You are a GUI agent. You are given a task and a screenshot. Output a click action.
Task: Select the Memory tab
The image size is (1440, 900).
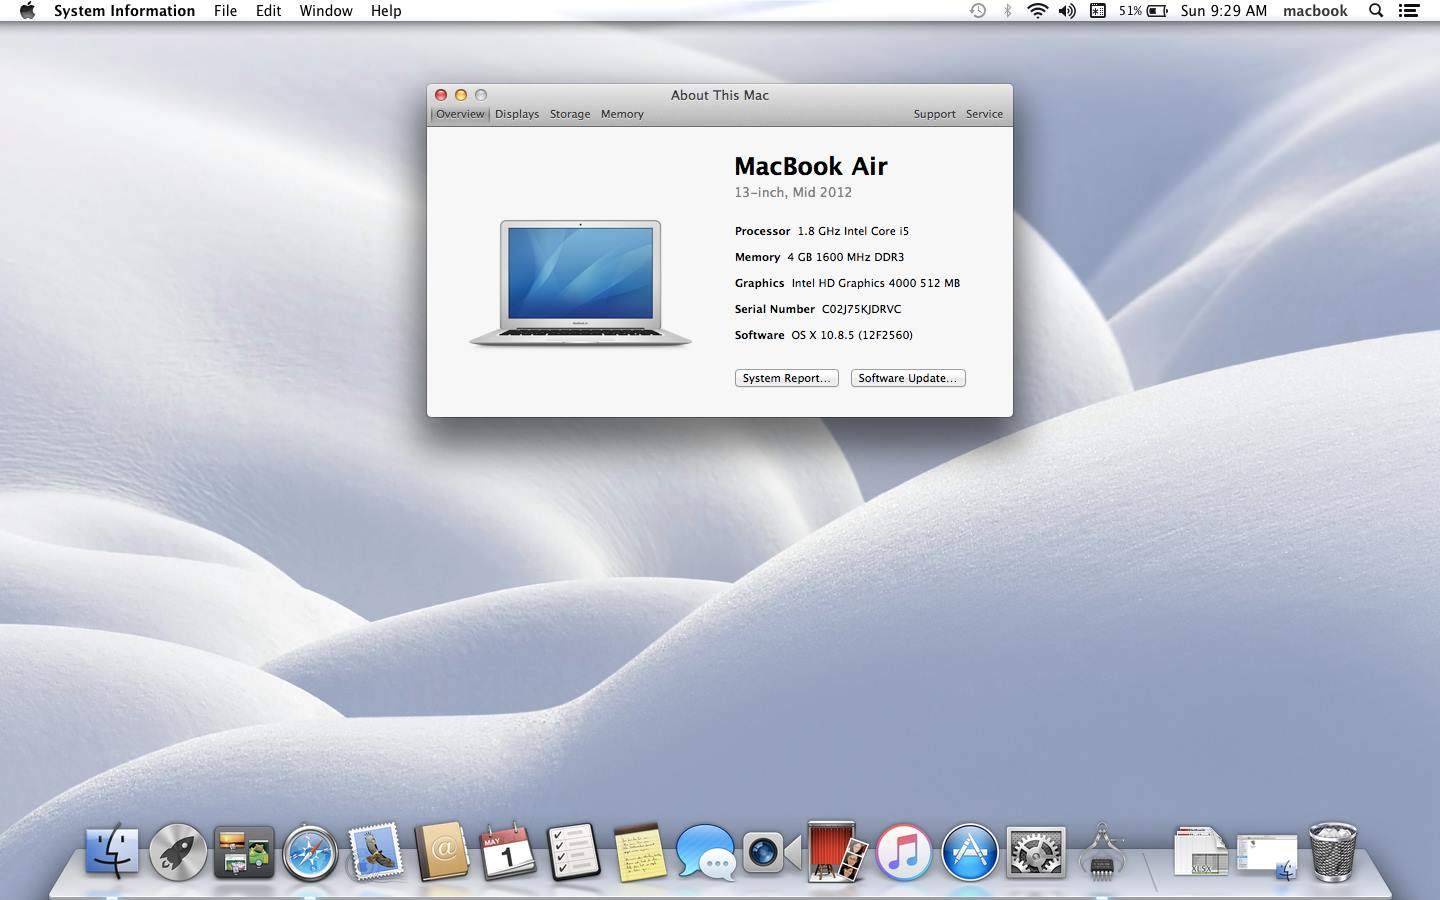coord(622,114)
